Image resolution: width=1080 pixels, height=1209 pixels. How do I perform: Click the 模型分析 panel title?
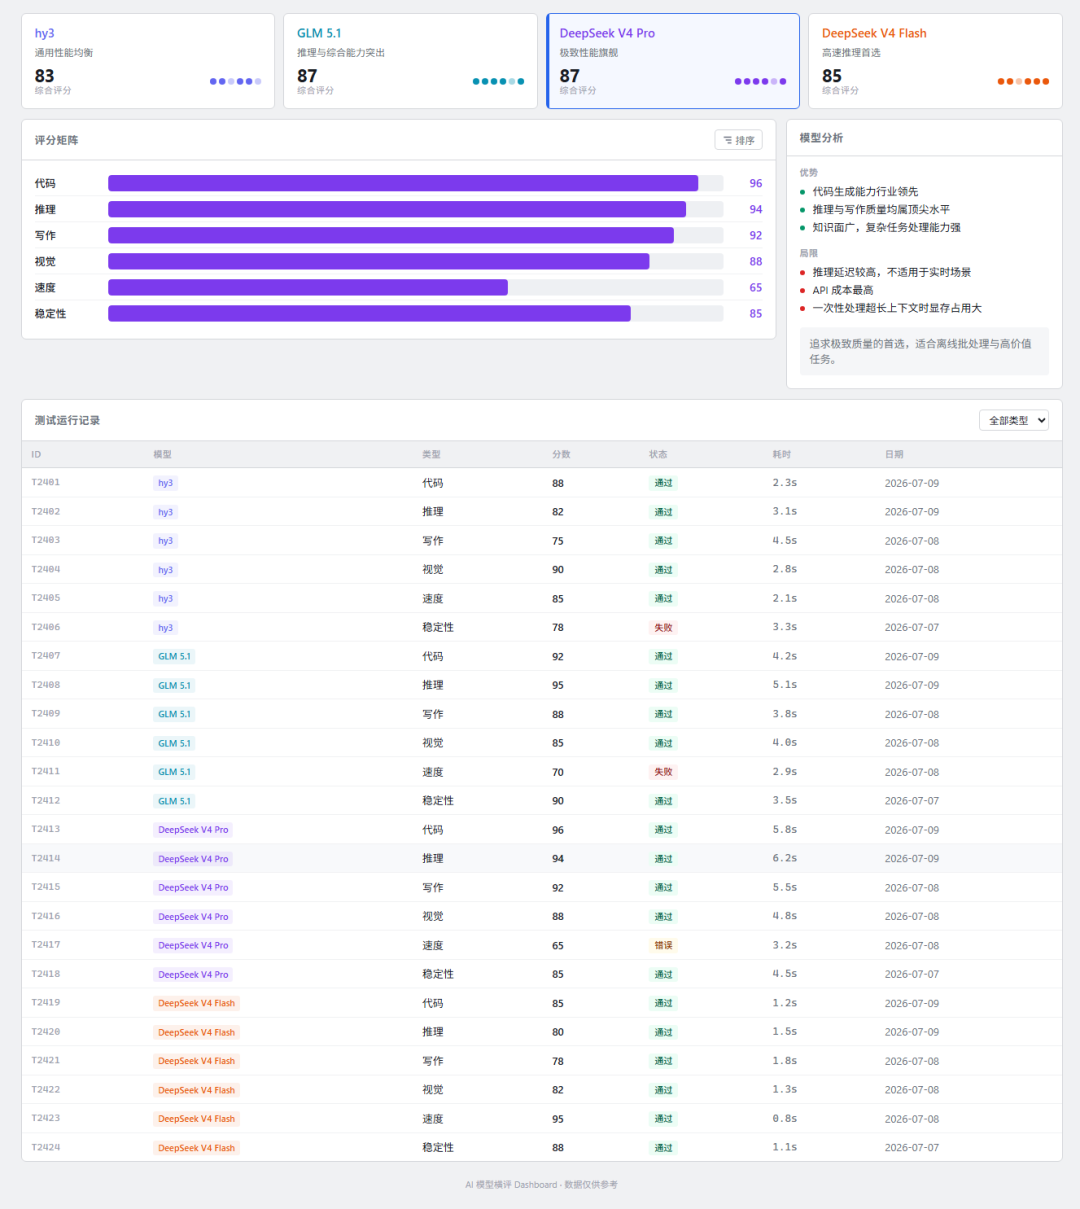[821, 138]
